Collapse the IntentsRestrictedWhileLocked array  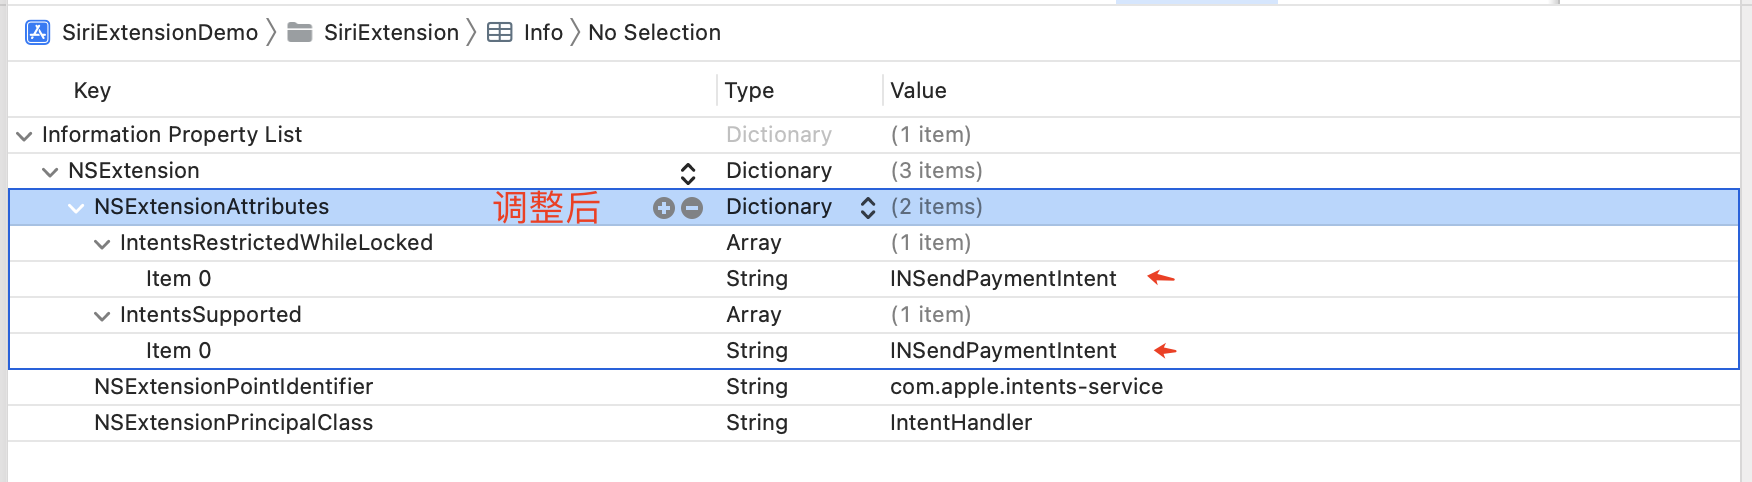[102, 244]
